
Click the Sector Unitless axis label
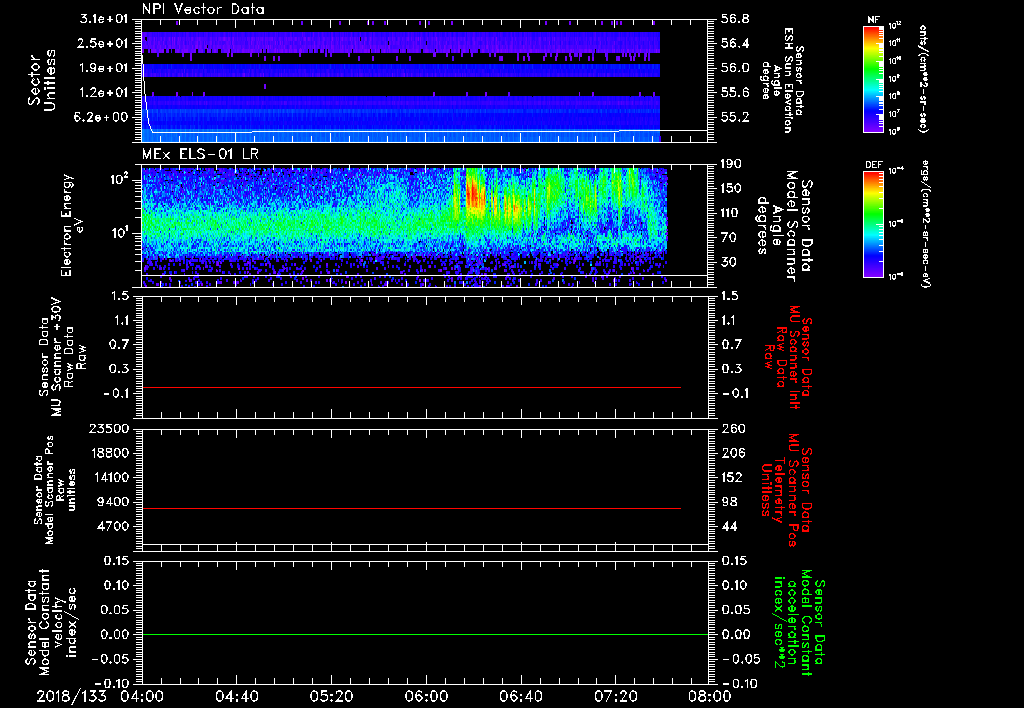[42, 80]
